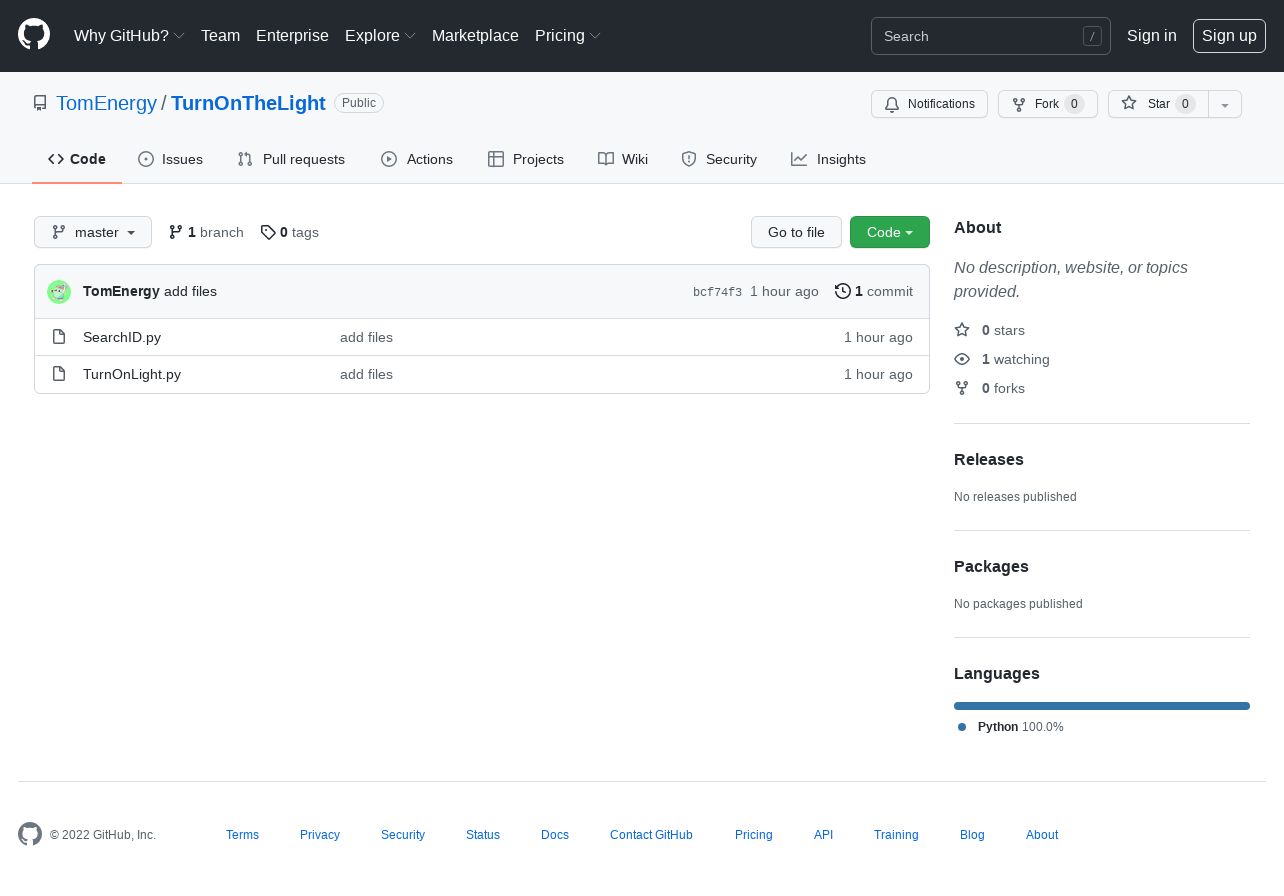Open footer Docs link
This screenshot has width=1284, height=896.
[x=555, y=834]
